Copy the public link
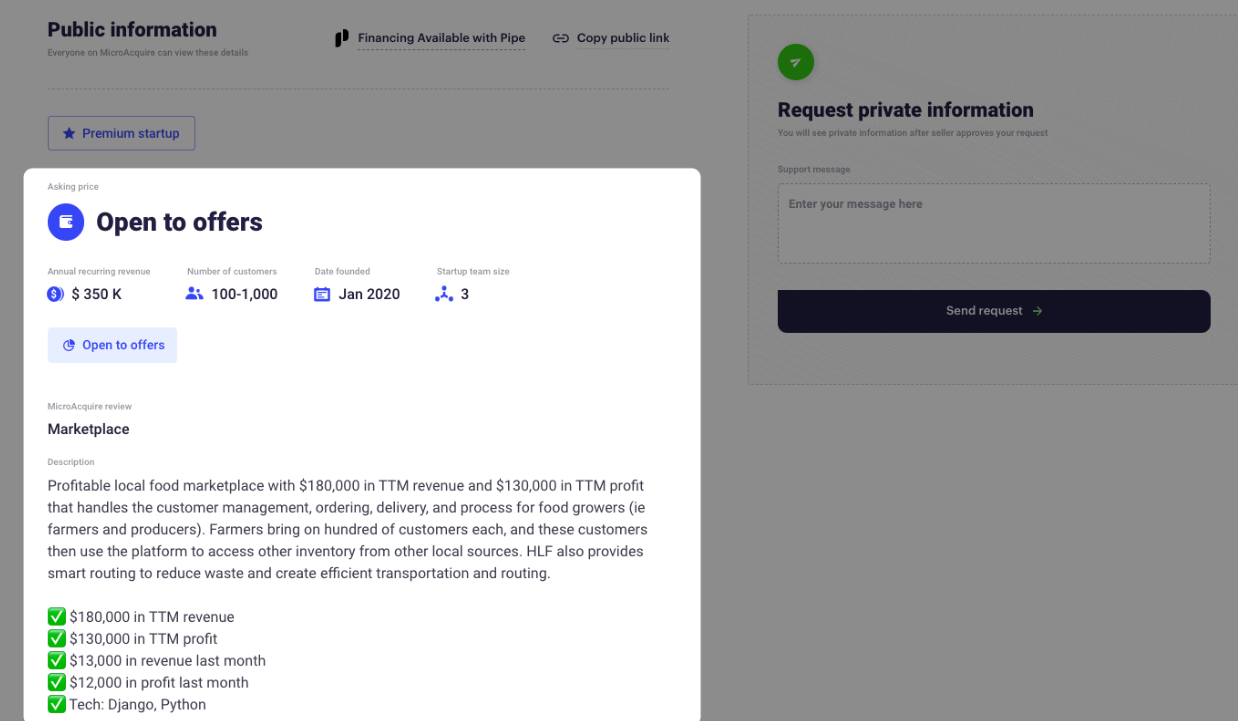This screenshot has width=1238, height=721. pos(622,38)
